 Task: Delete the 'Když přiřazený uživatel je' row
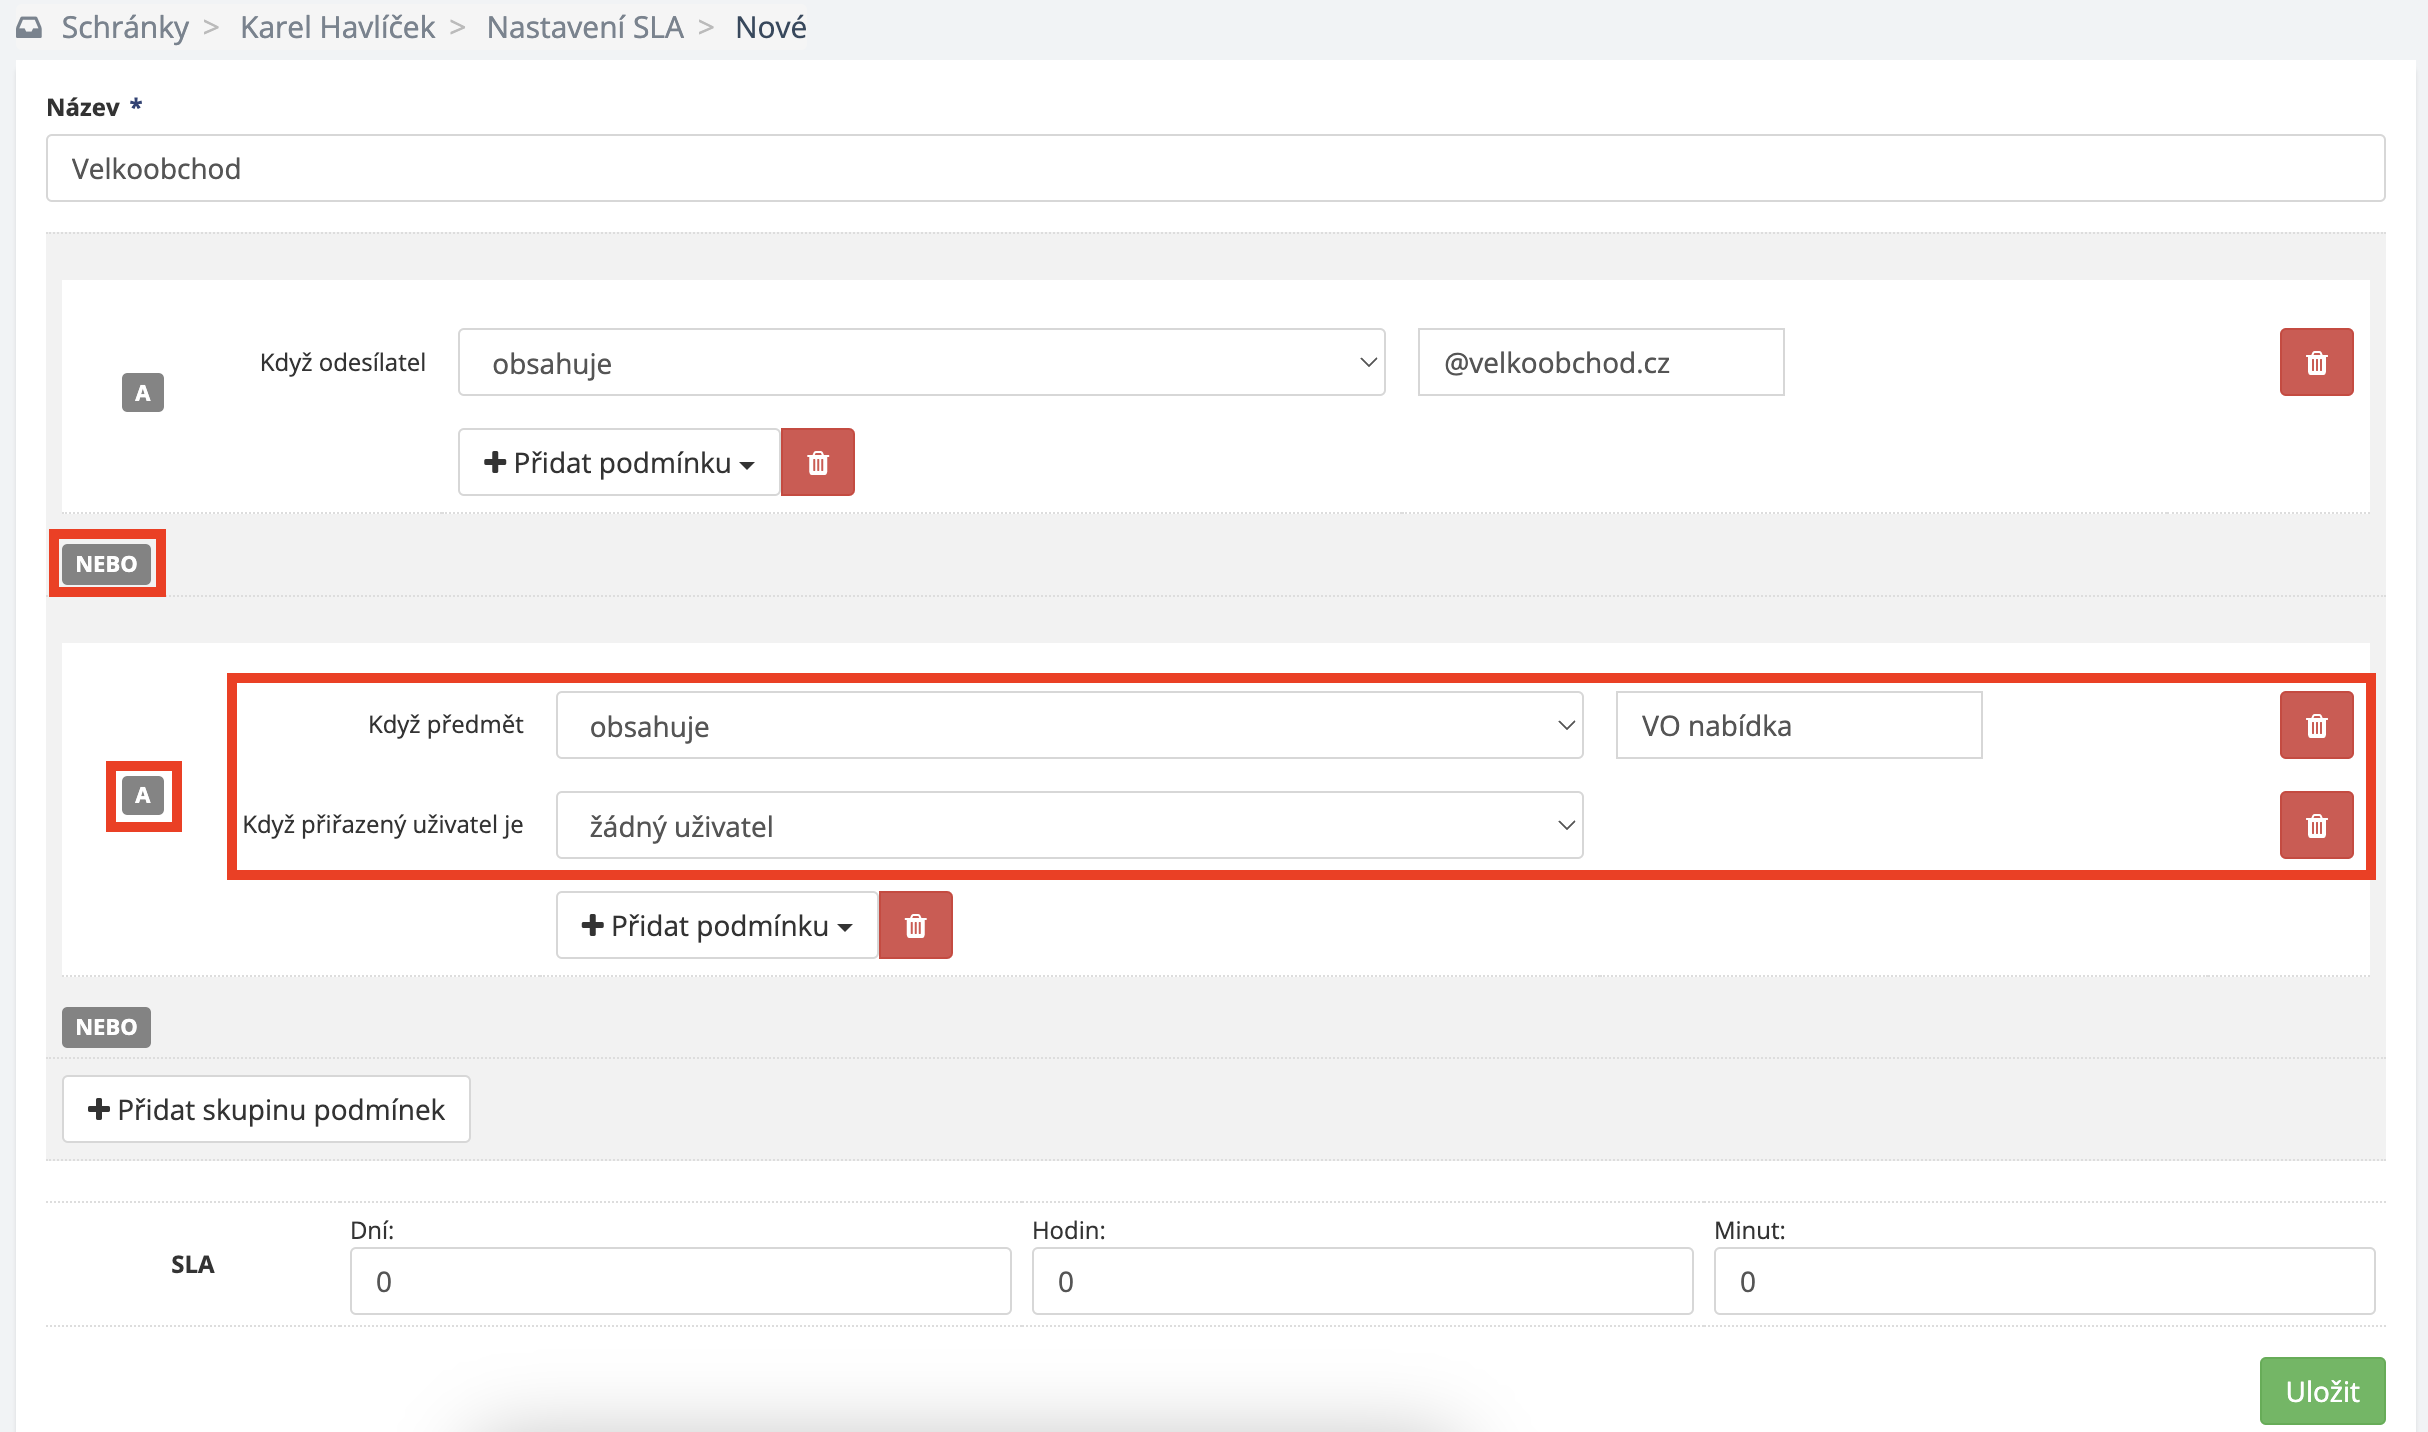point(2316,825)
